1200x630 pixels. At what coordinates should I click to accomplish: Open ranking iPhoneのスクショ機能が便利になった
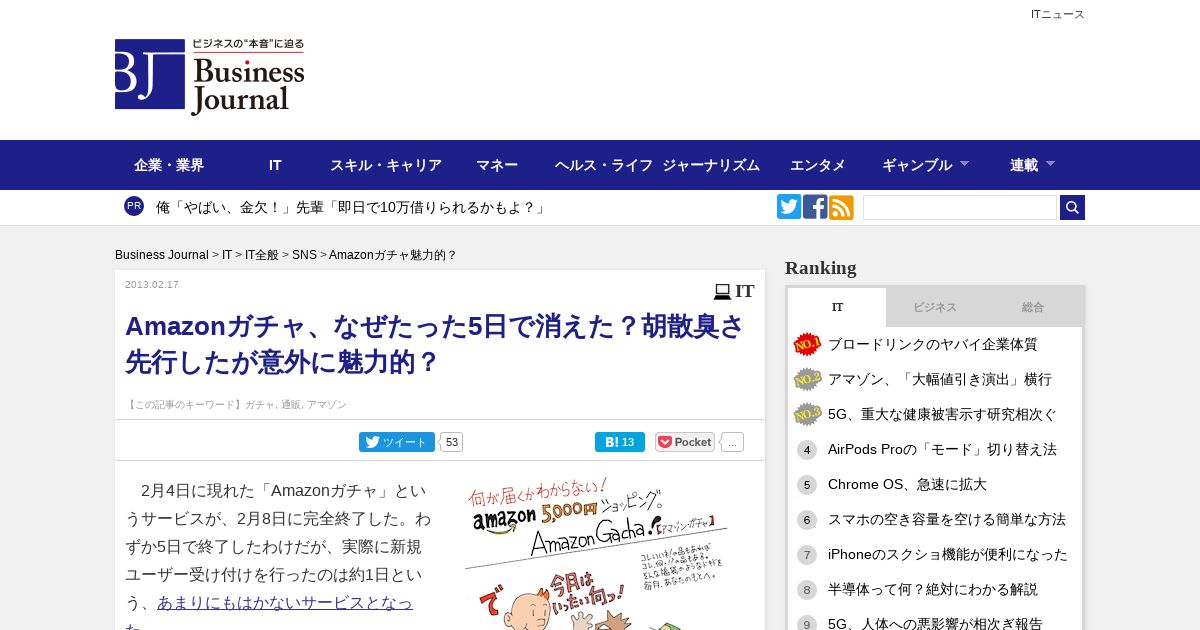[948, 555]
